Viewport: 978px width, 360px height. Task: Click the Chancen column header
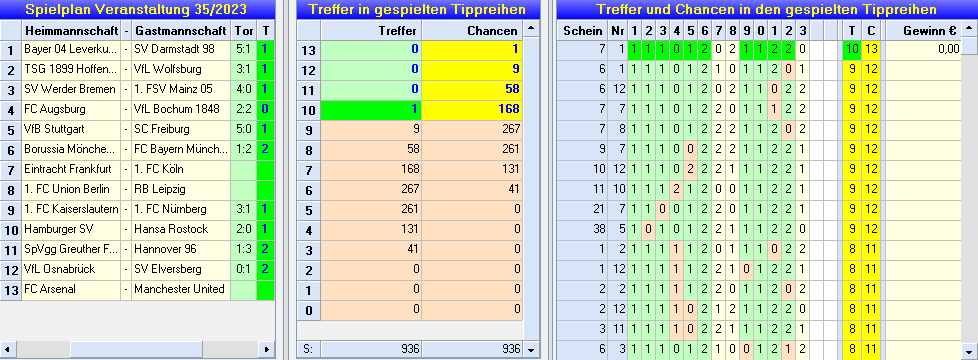point(472,31)
